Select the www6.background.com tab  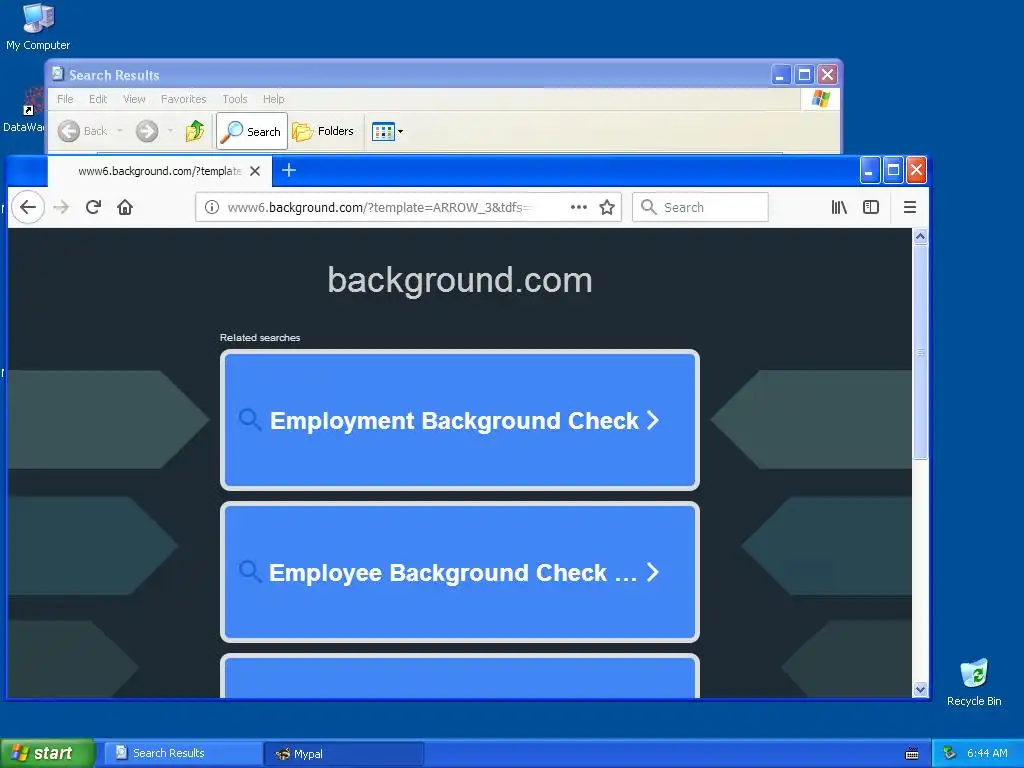tap(159, 171)
